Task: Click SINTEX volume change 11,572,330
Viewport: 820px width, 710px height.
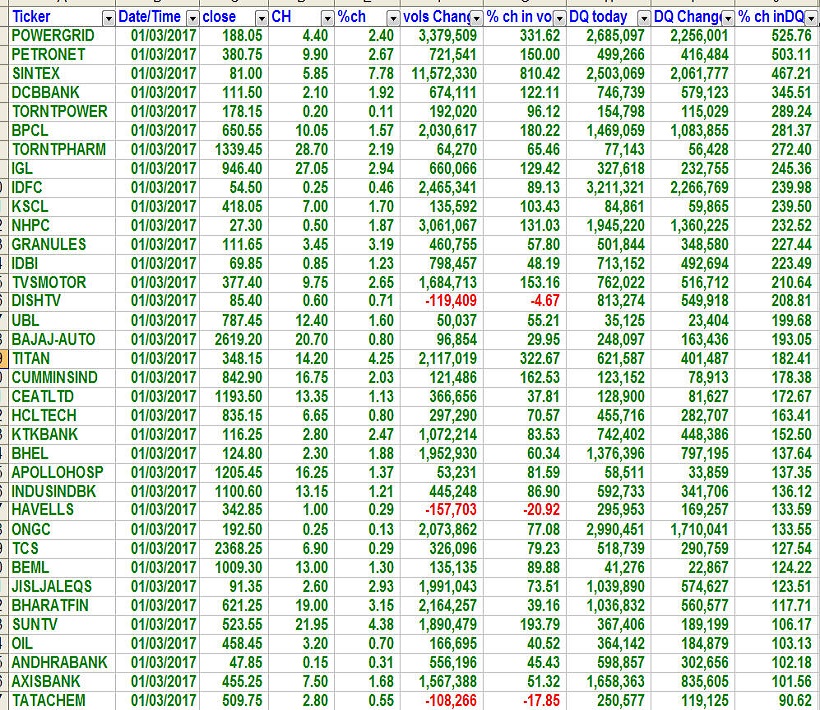Action: point(442,74)
